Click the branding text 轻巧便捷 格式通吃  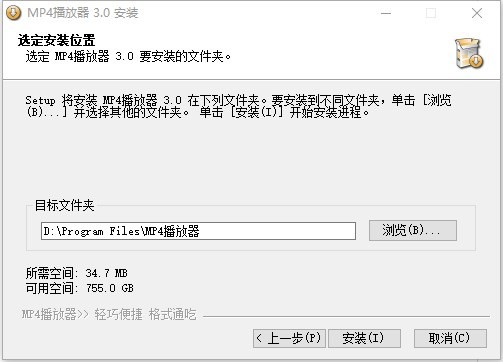point(145,314)
